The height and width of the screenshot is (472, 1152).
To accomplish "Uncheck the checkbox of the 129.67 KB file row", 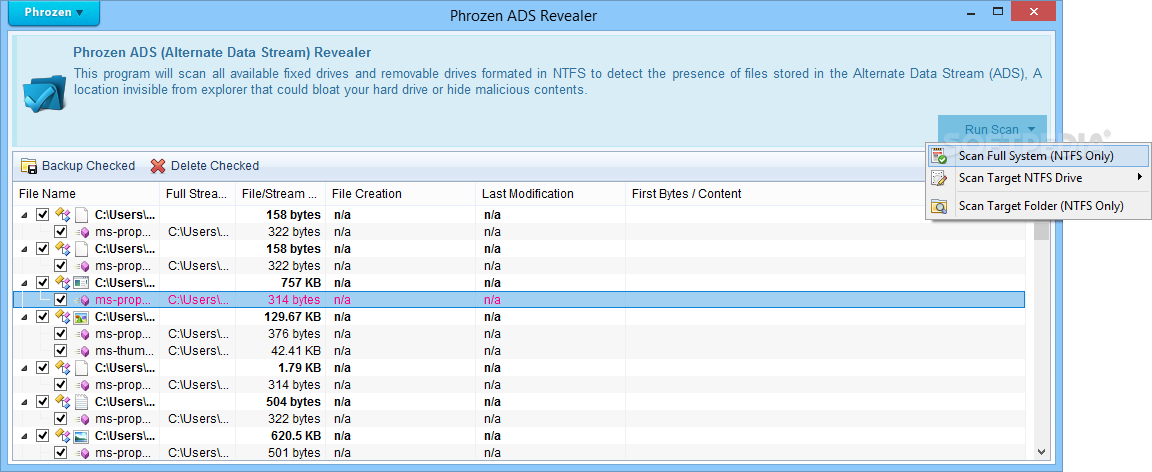I will 43,317.
